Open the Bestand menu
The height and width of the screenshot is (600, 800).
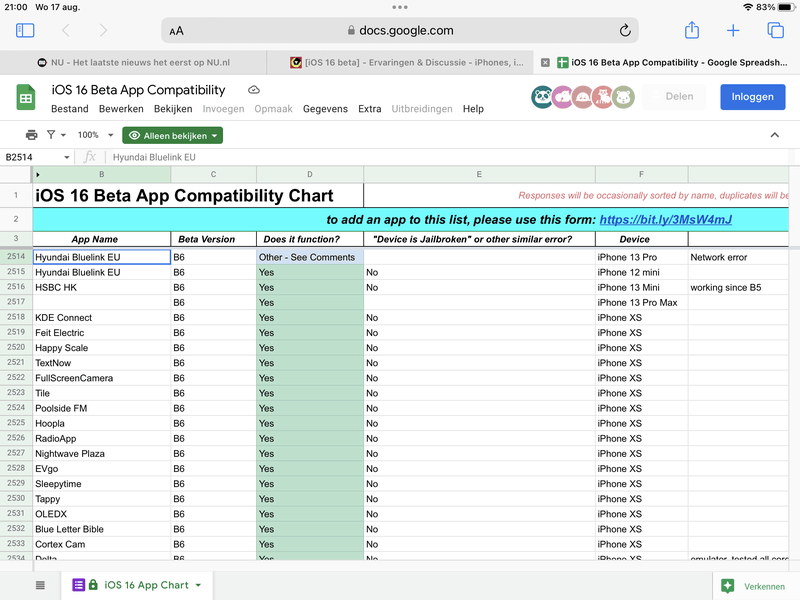(70, 109)
